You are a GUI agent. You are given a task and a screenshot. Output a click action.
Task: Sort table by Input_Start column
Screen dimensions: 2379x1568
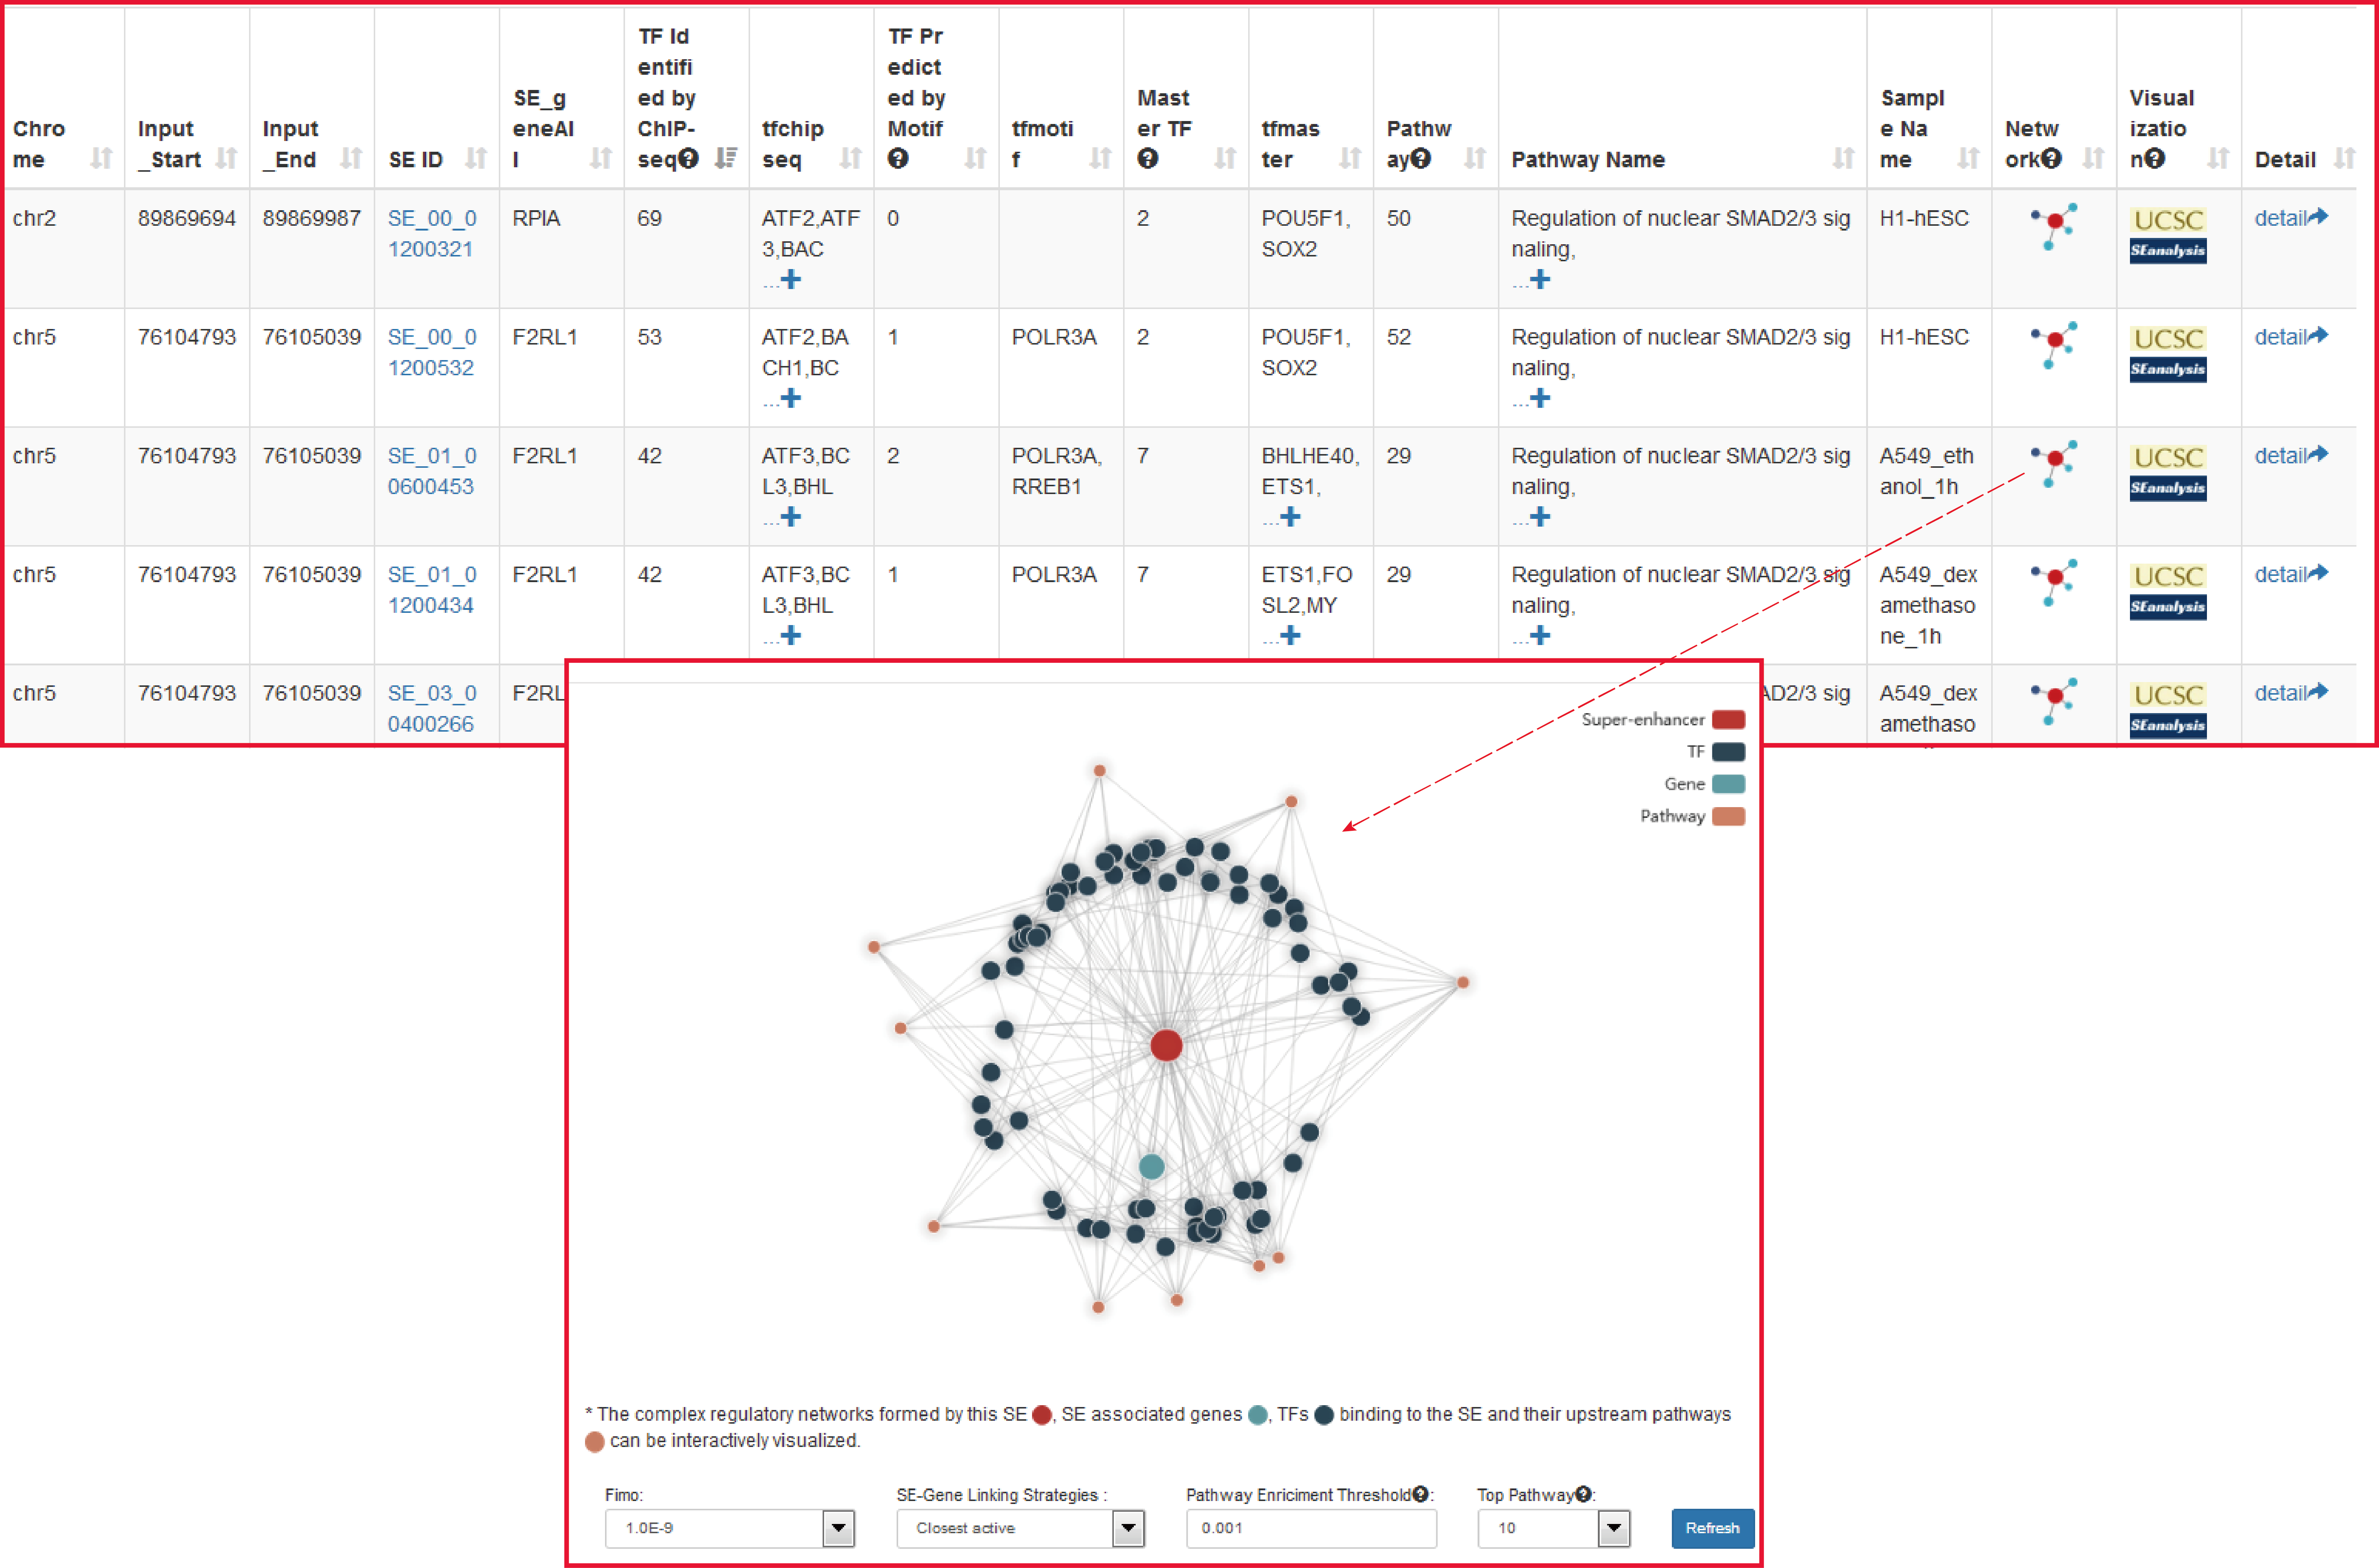(226, 158)
